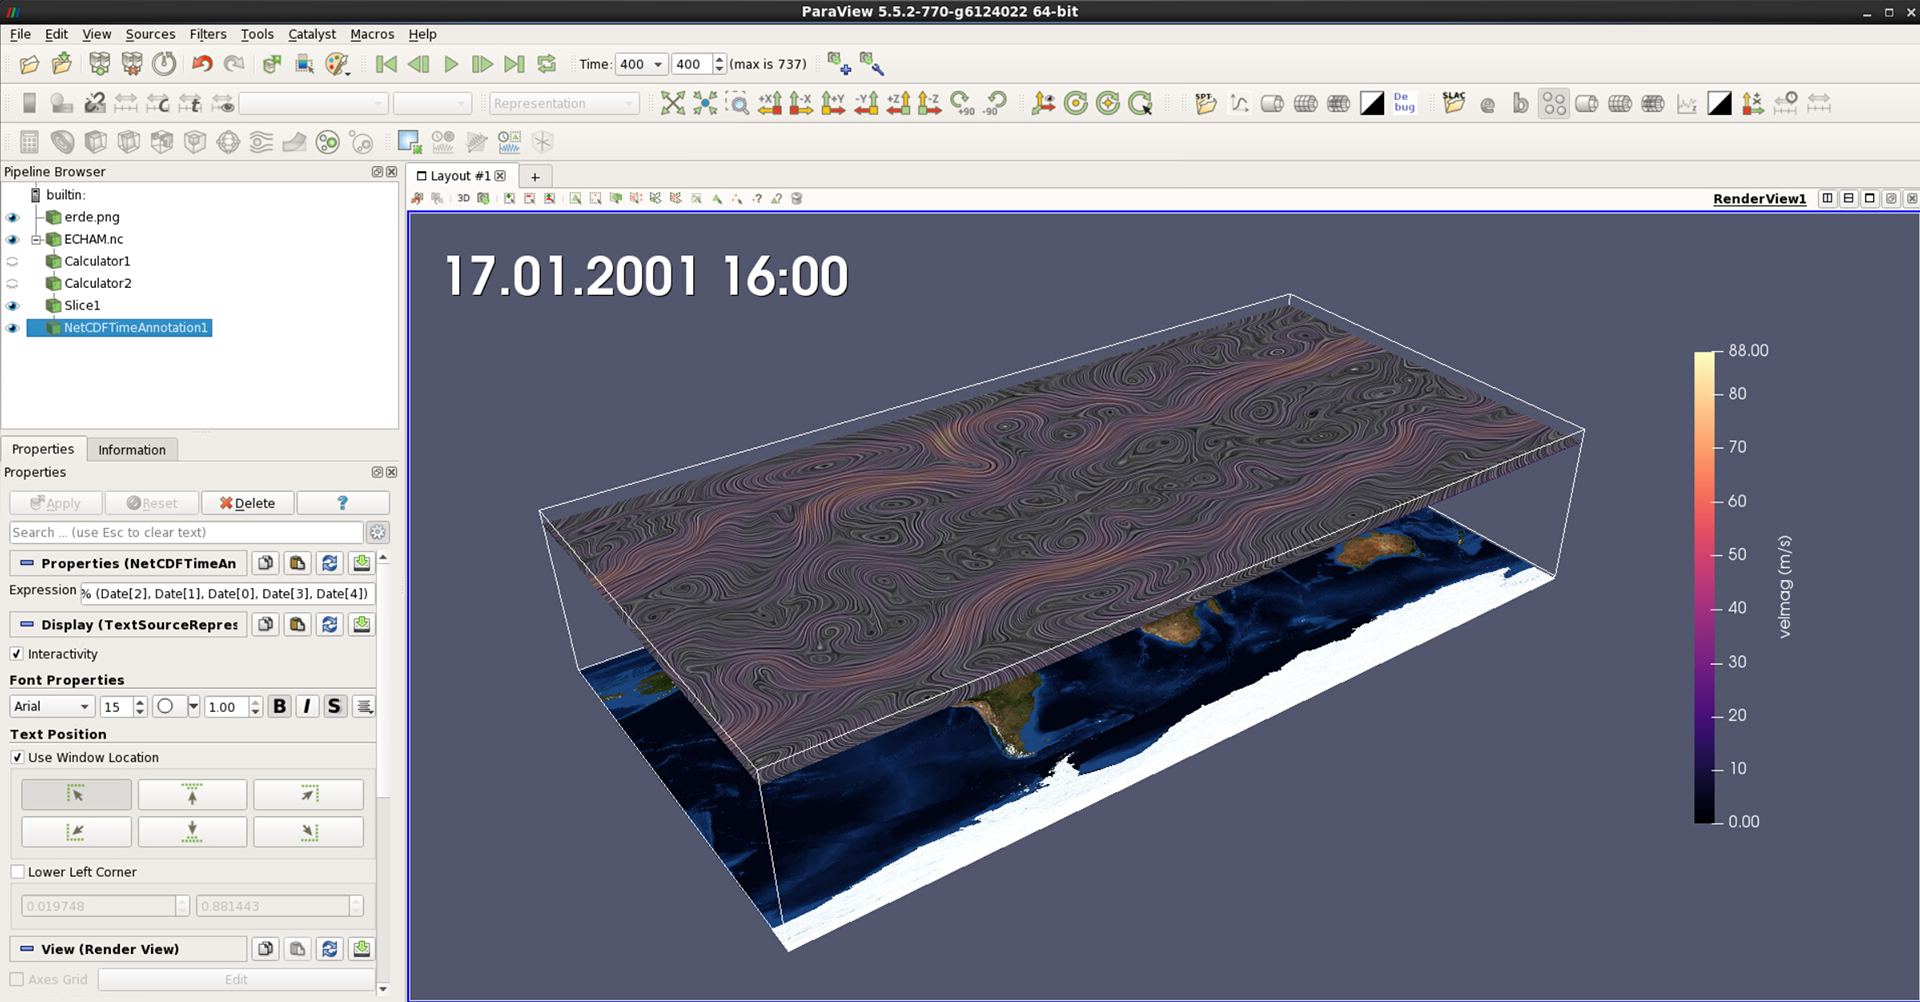Toggle bold text formatting button
The width and height of the screenshot is (1920, 1002).
(x=280, y=706)
